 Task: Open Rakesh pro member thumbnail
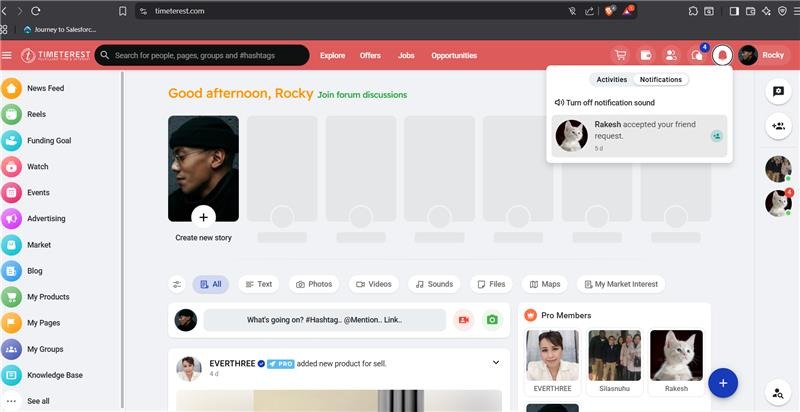point(676,355)
